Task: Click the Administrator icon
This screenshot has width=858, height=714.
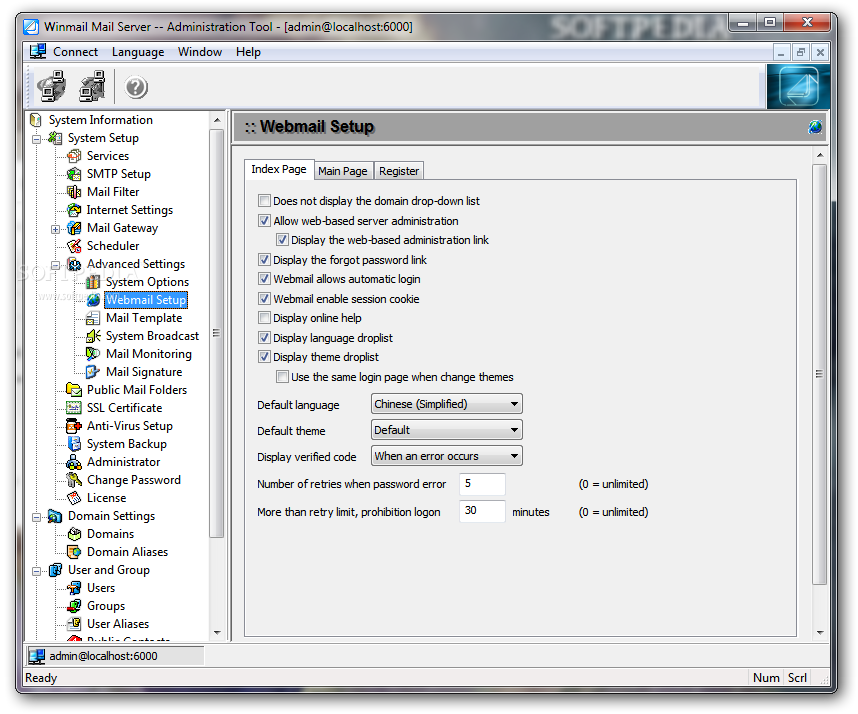Action: [74, 462]
